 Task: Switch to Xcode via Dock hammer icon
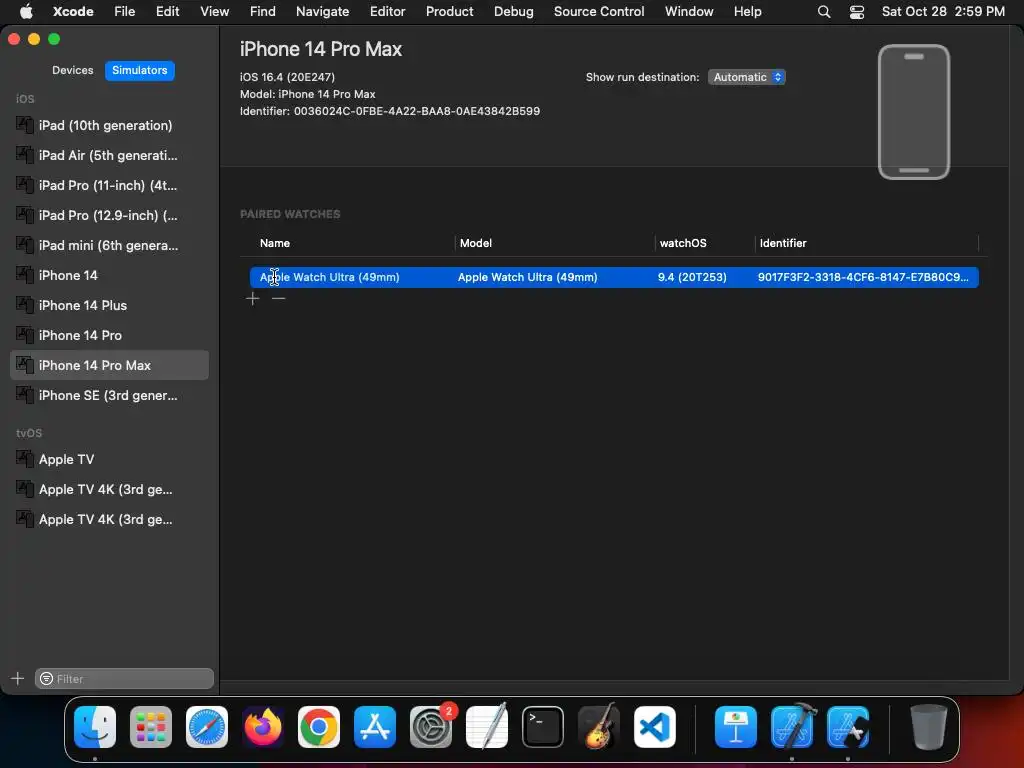792,727
